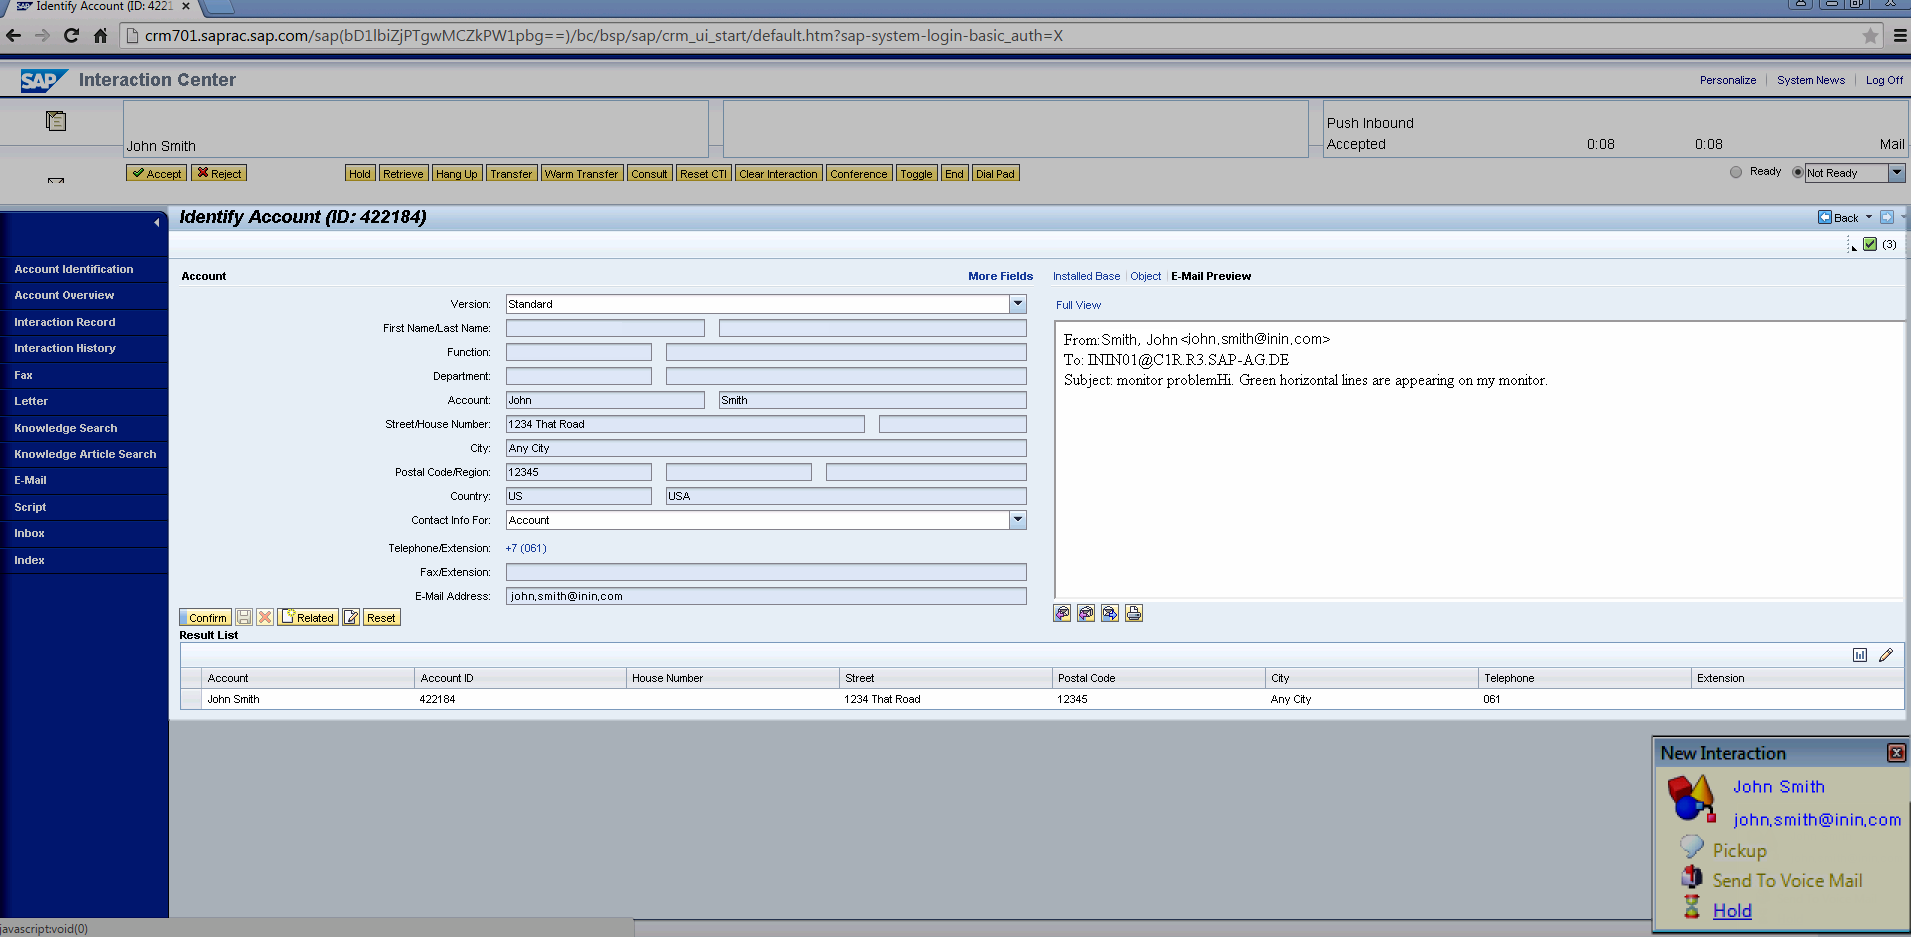
Task: Click the green checkmark messages icon
Action: [1869, 244]
